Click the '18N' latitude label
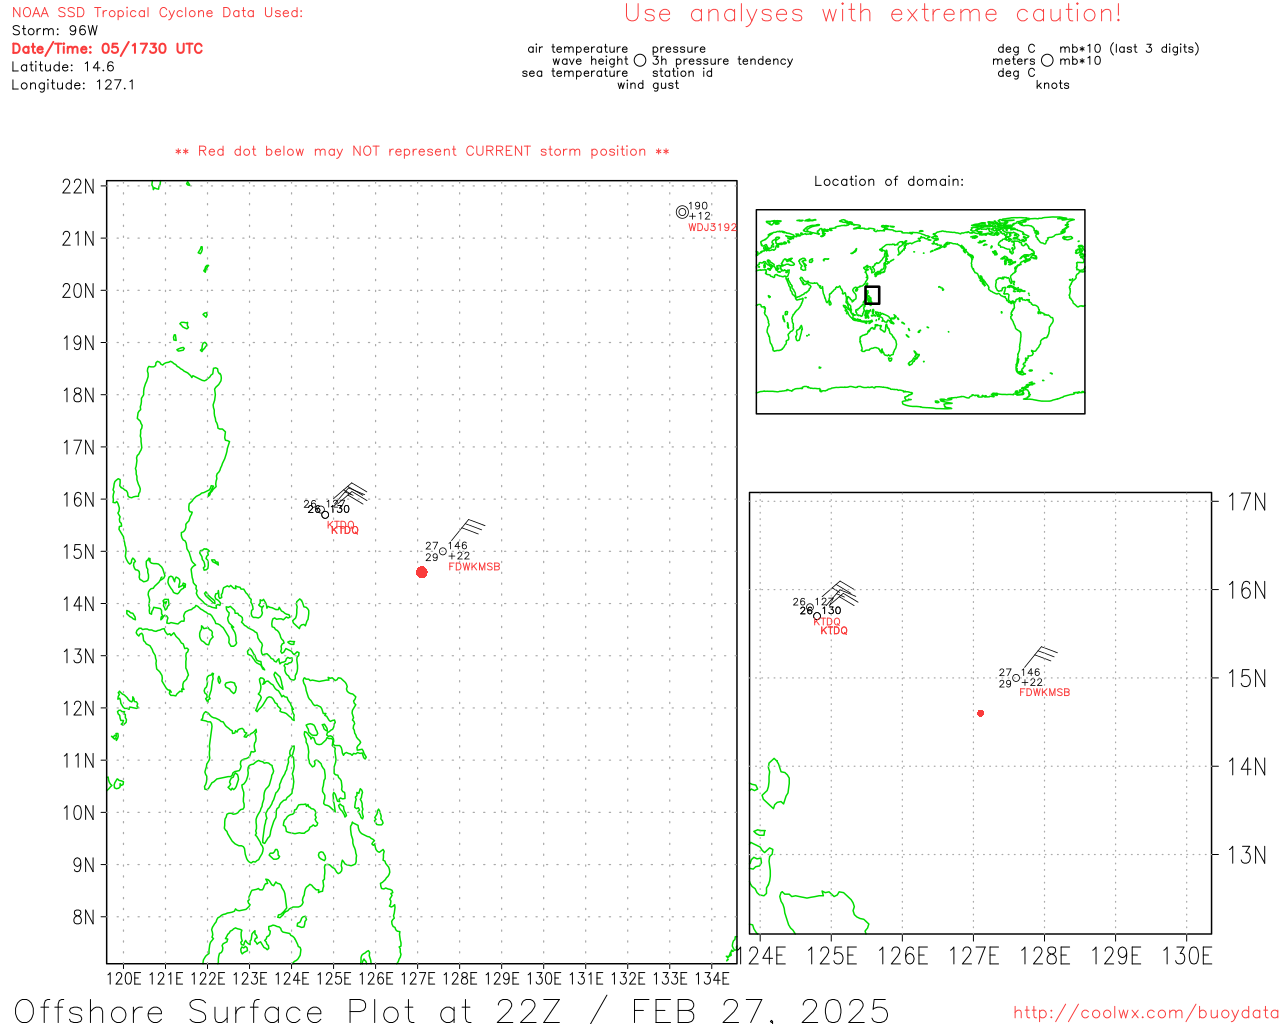Image resolution: width=1280 pixels, height=1024 pixels. click(78, 395)
